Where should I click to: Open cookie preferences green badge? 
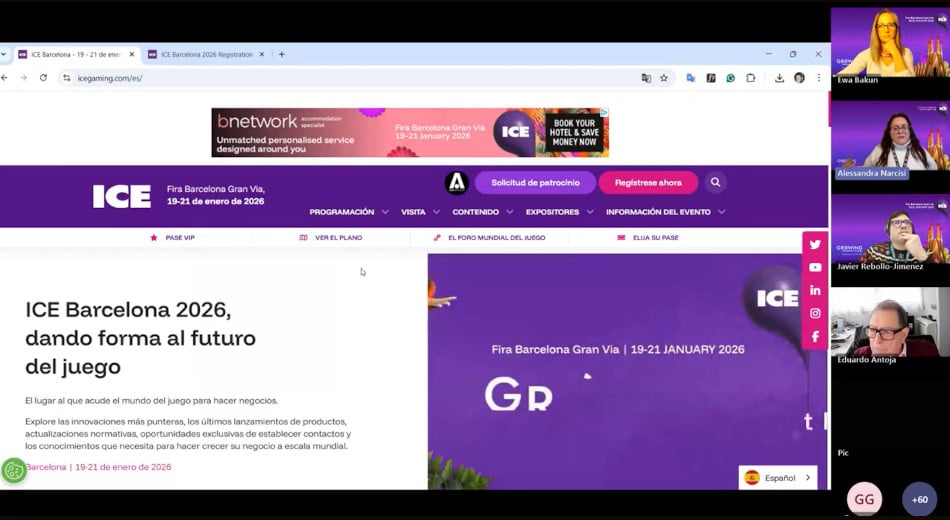tap(14, 470)
